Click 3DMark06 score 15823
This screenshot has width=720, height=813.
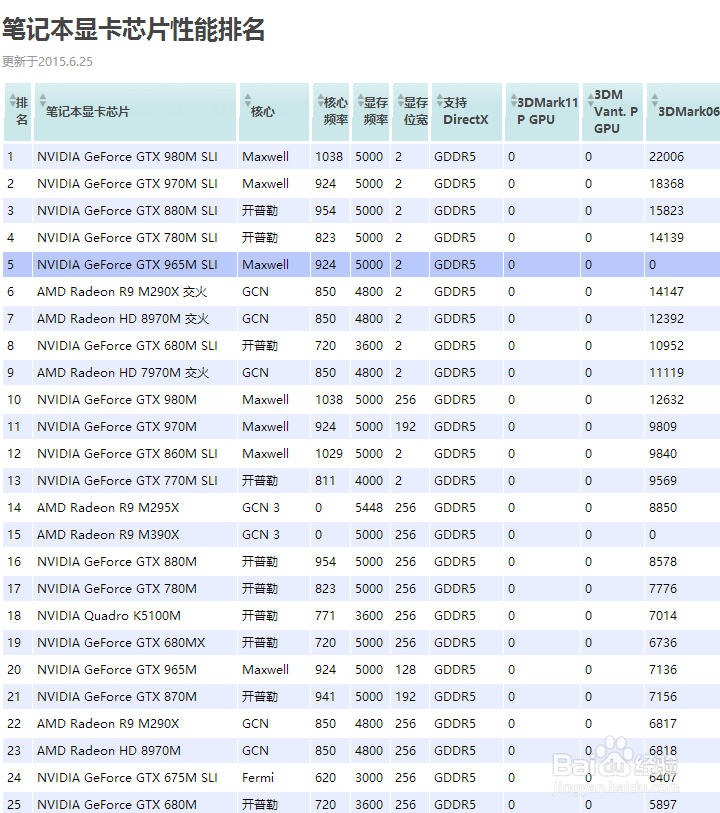[666, 211]
